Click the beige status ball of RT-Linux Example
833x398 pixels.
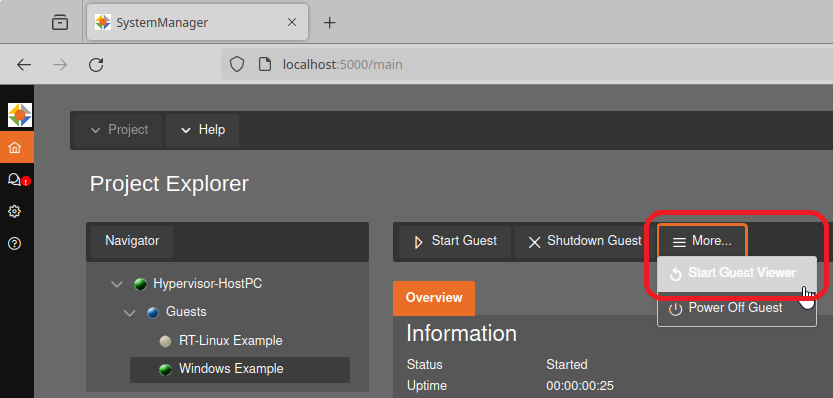point(166,341)
